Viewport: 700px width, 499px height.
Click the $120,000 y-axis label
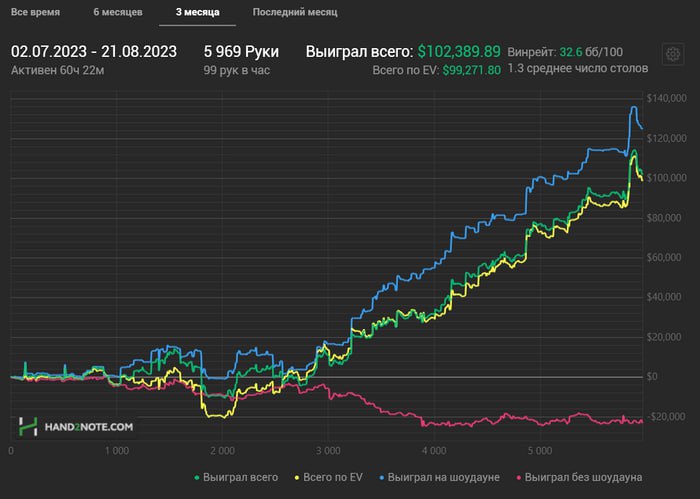pyautogui.click(x=667, y=138)
